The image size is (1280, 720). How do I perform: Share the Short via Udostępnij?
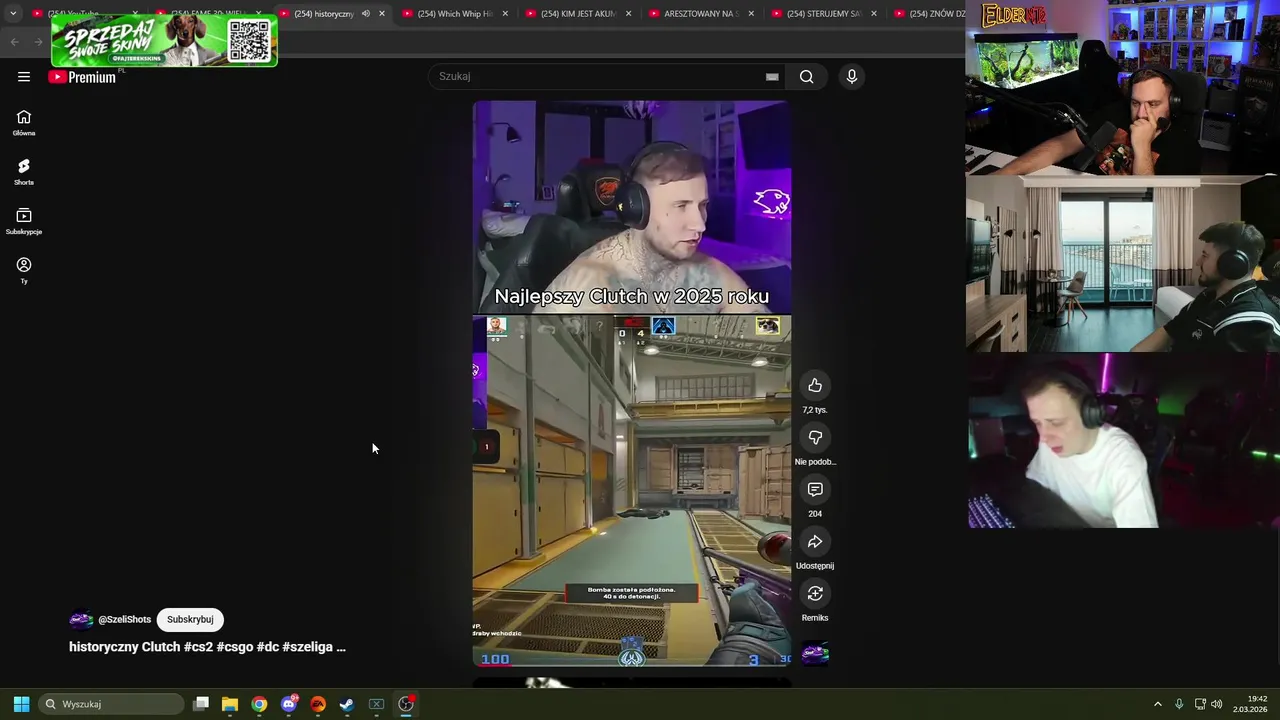pyautogui.click(x=815, y=542)
